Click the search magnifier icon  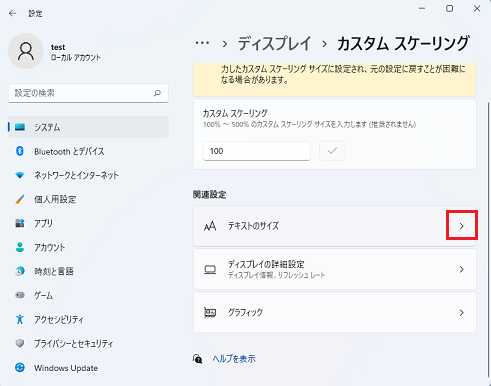157,93
